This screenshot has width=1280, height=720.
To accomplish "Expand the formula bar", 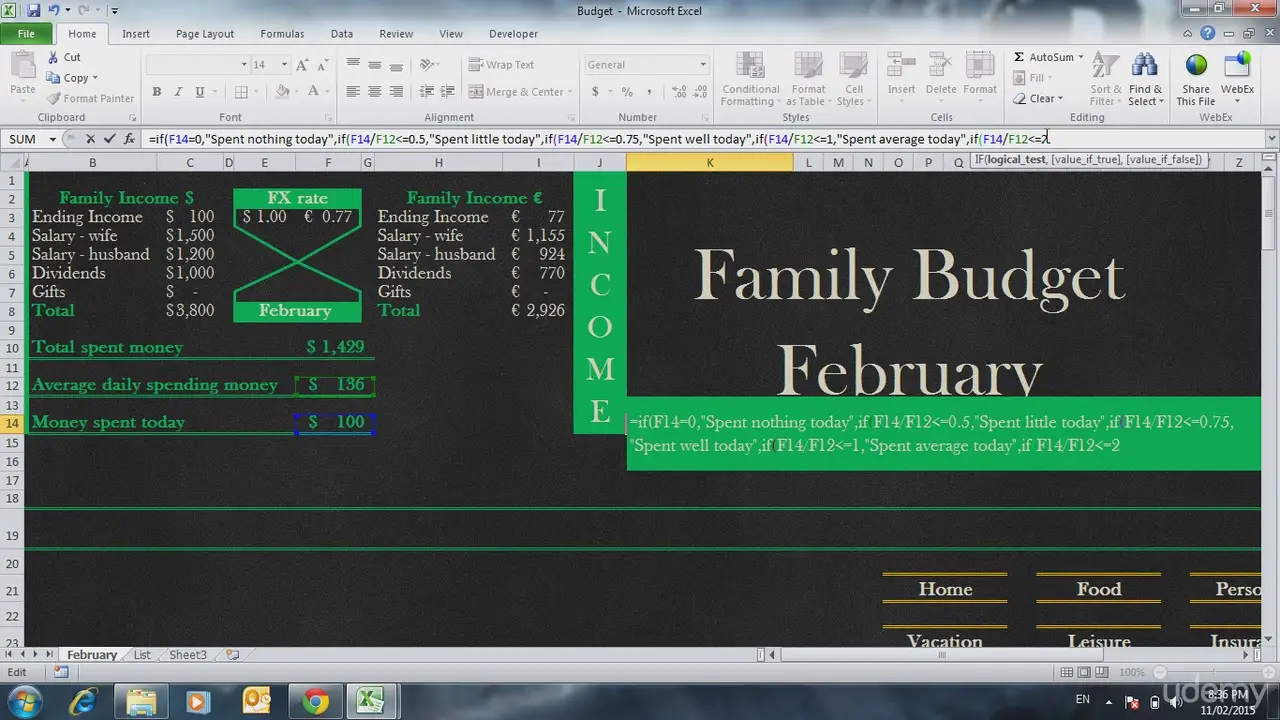I will (x=1272, y=139).
